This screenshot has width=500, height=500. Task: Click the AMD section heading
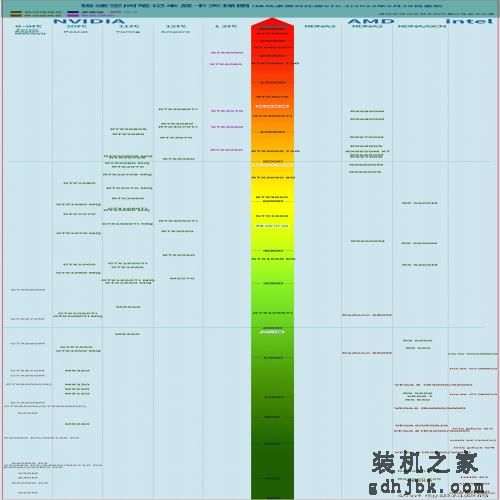371,21
